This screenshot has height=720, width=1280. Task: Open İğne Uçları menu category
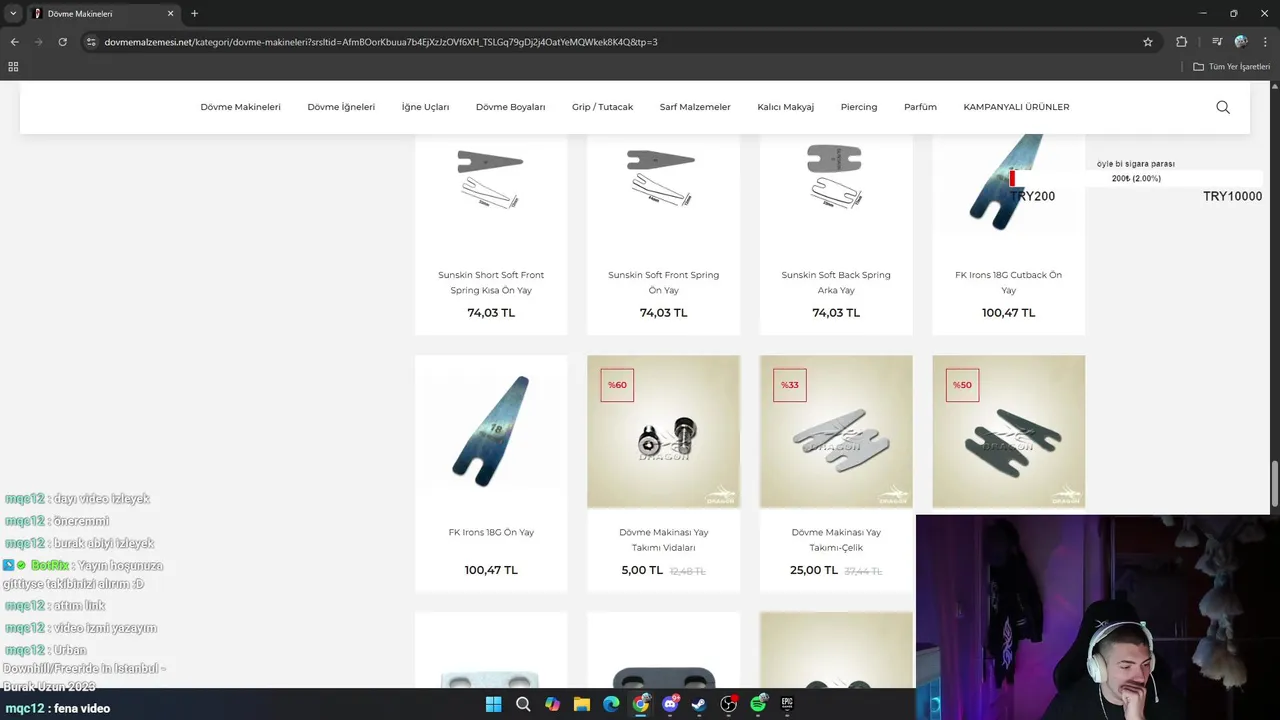(425, 107)
